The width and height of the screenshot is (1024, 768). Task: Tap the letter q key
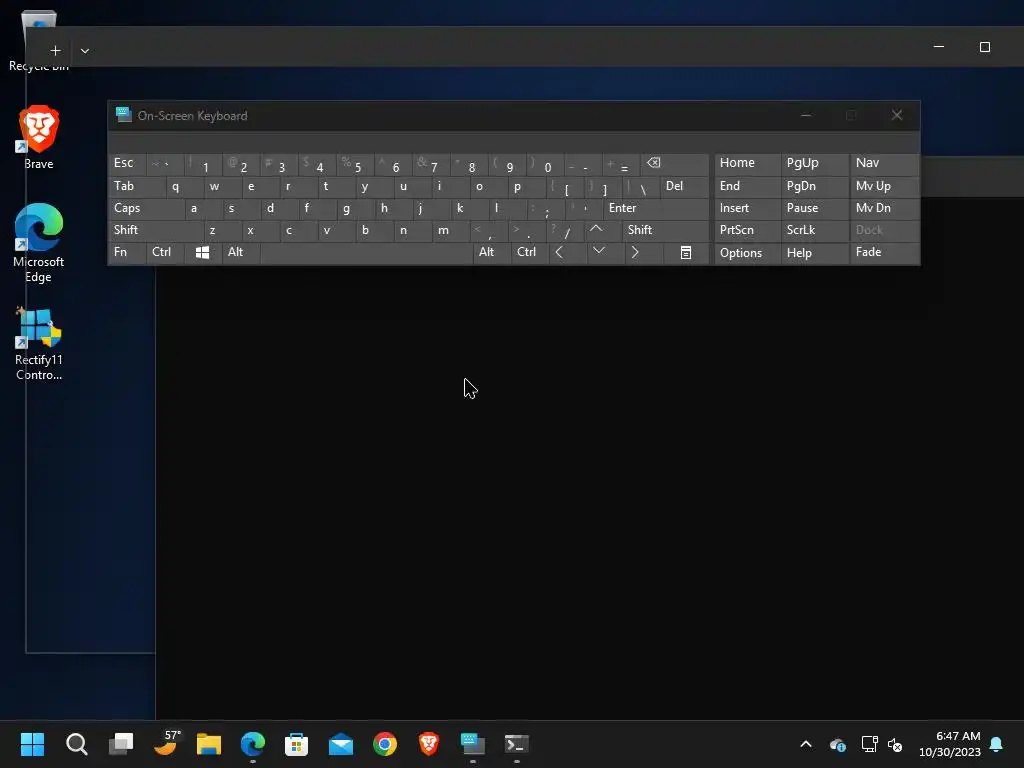pyautogui.click(x=185, y=186)
